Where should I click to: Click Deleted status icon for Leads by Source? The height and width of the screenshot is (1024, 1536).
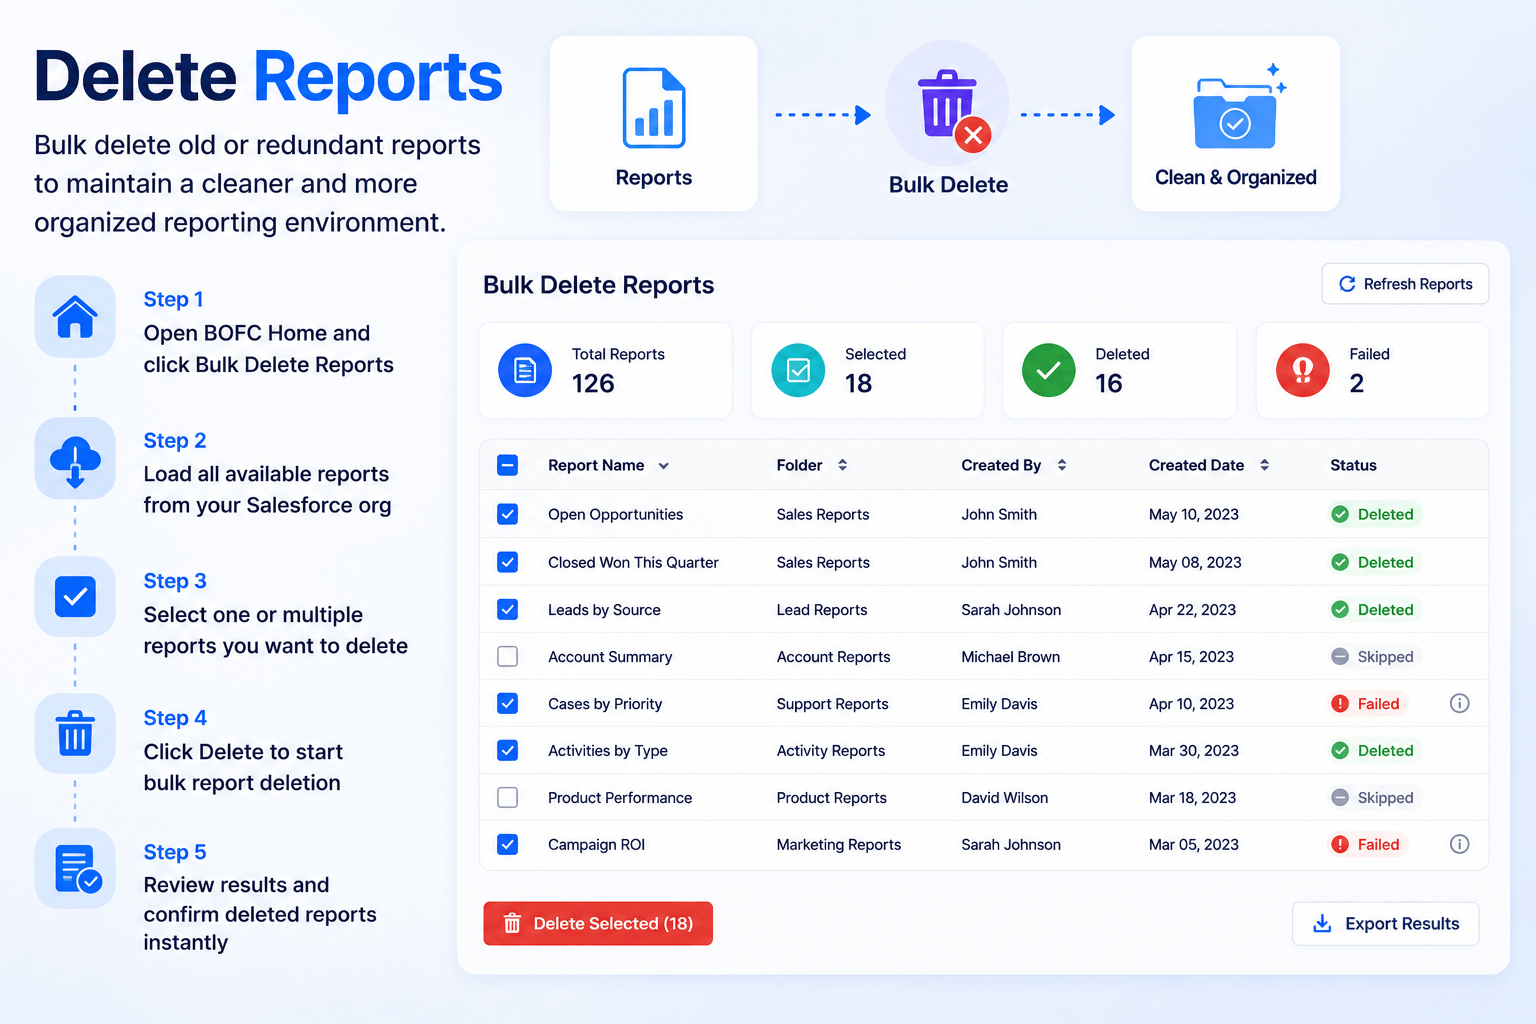(x=1340, y=609)
